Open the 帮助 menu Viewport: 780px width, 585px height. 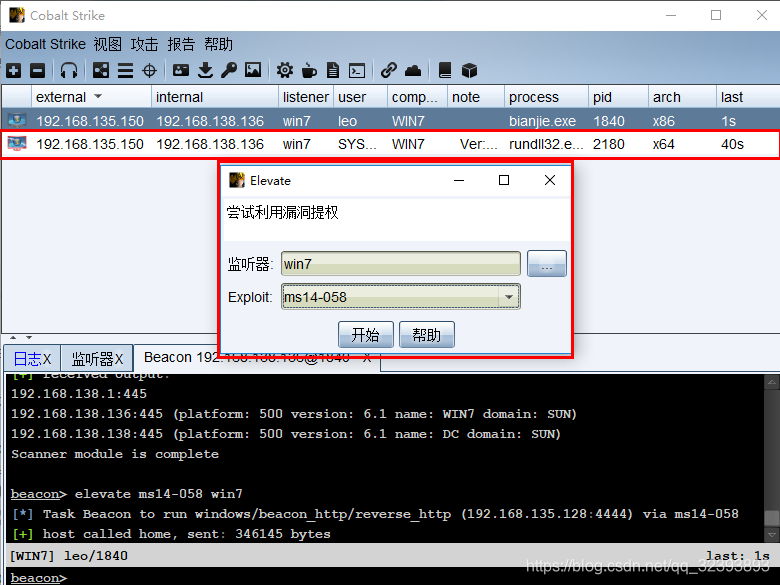218,44
